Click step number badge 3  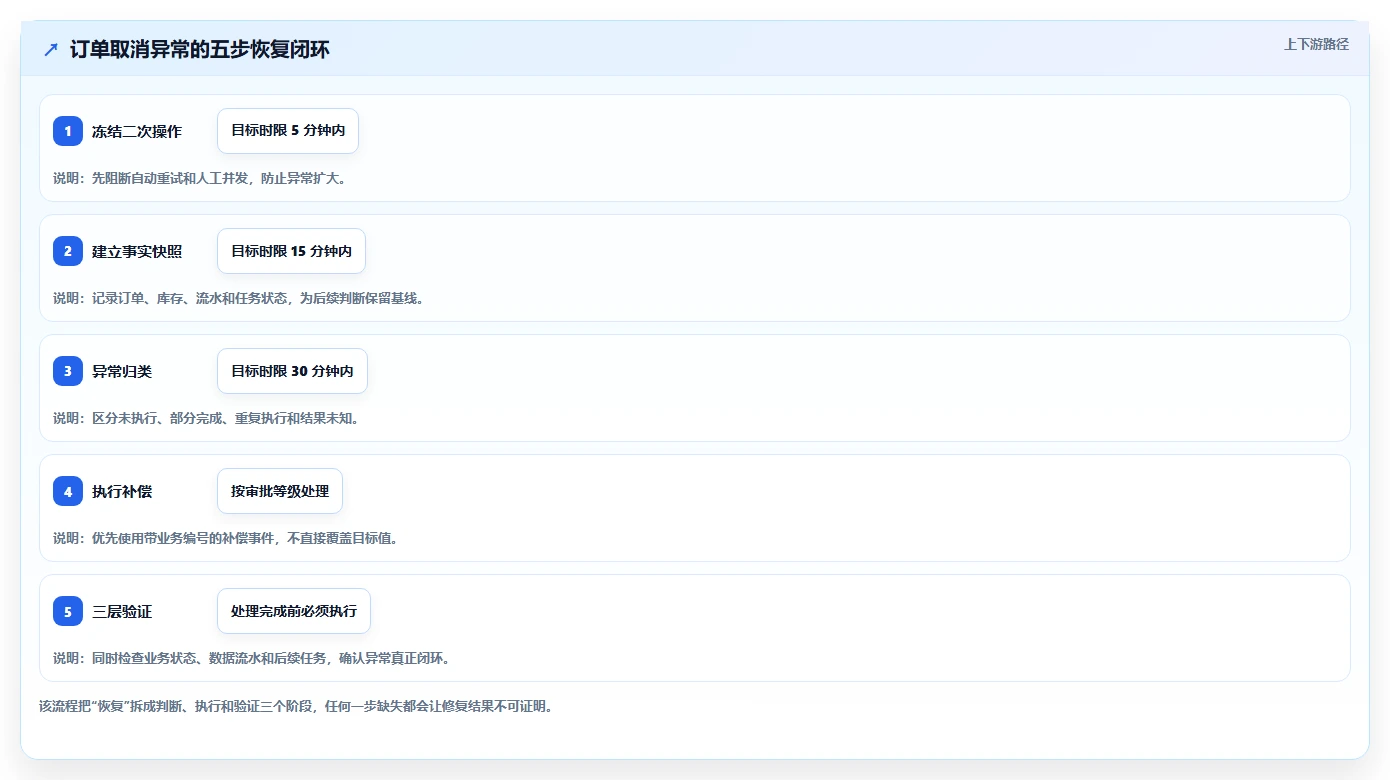click(68, 371)
